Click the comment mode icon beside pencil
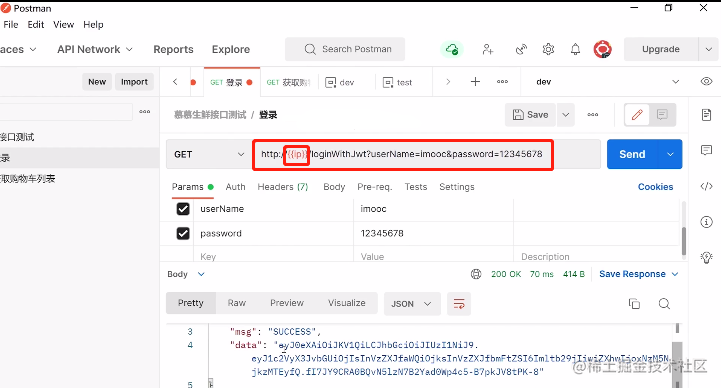Screen dimensions: 721x388 pyautogui.click(x=662, y=114)
